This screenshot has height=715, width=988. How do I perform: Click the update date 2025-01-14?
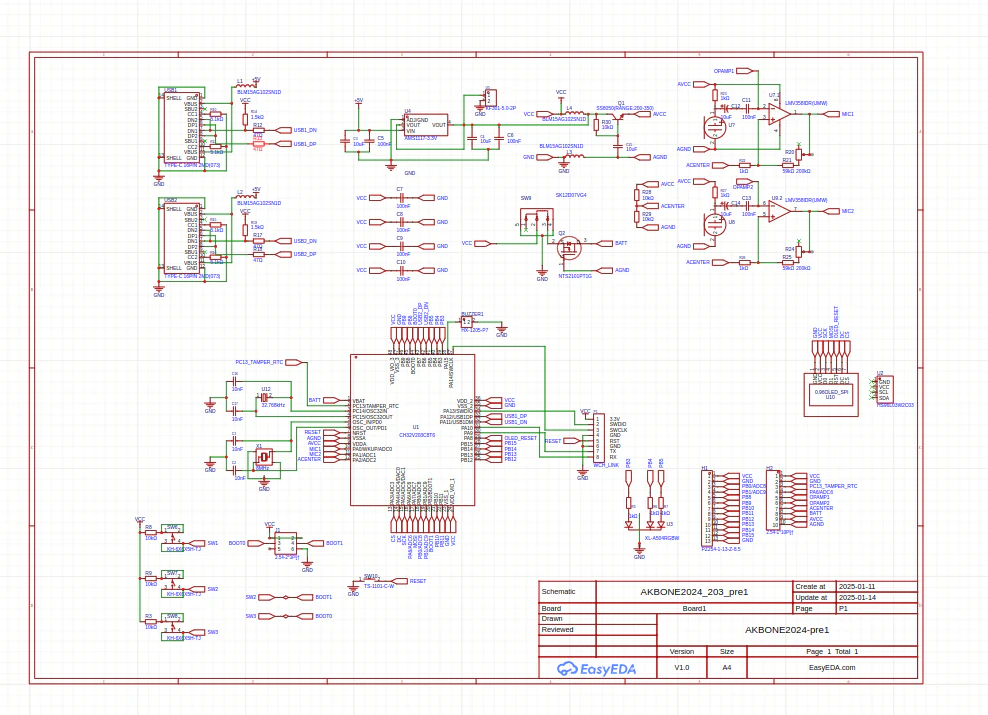pos(857,597)
